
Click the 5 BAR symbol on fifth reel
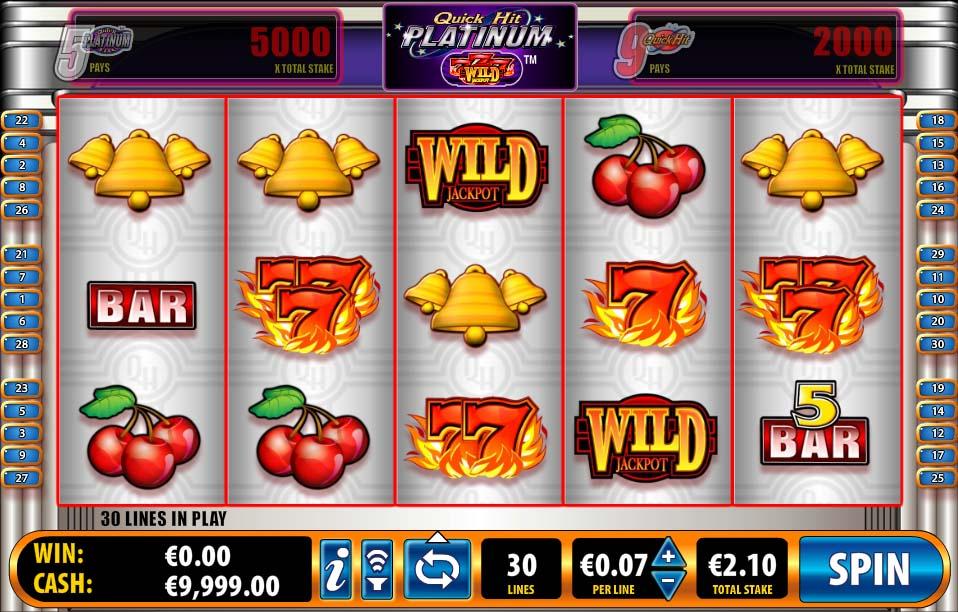(814, 422)
